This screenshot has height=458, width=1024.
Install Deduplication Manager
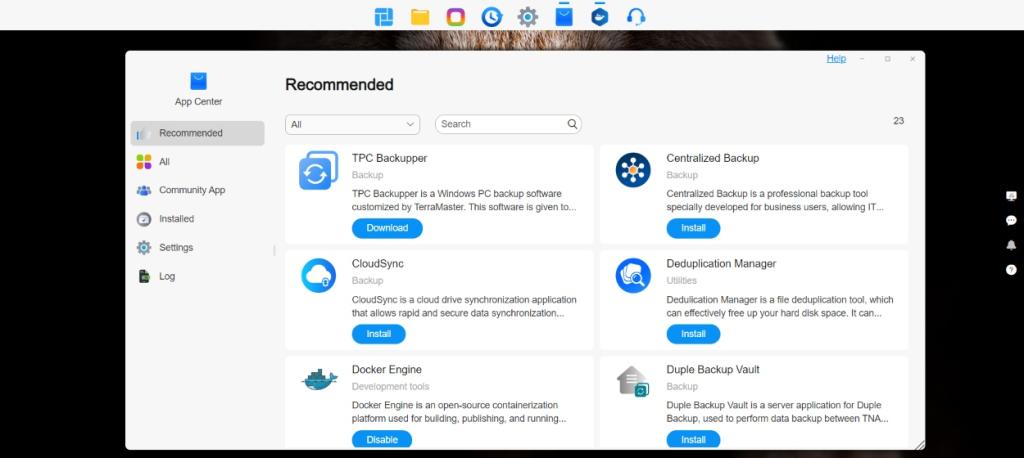693,334
